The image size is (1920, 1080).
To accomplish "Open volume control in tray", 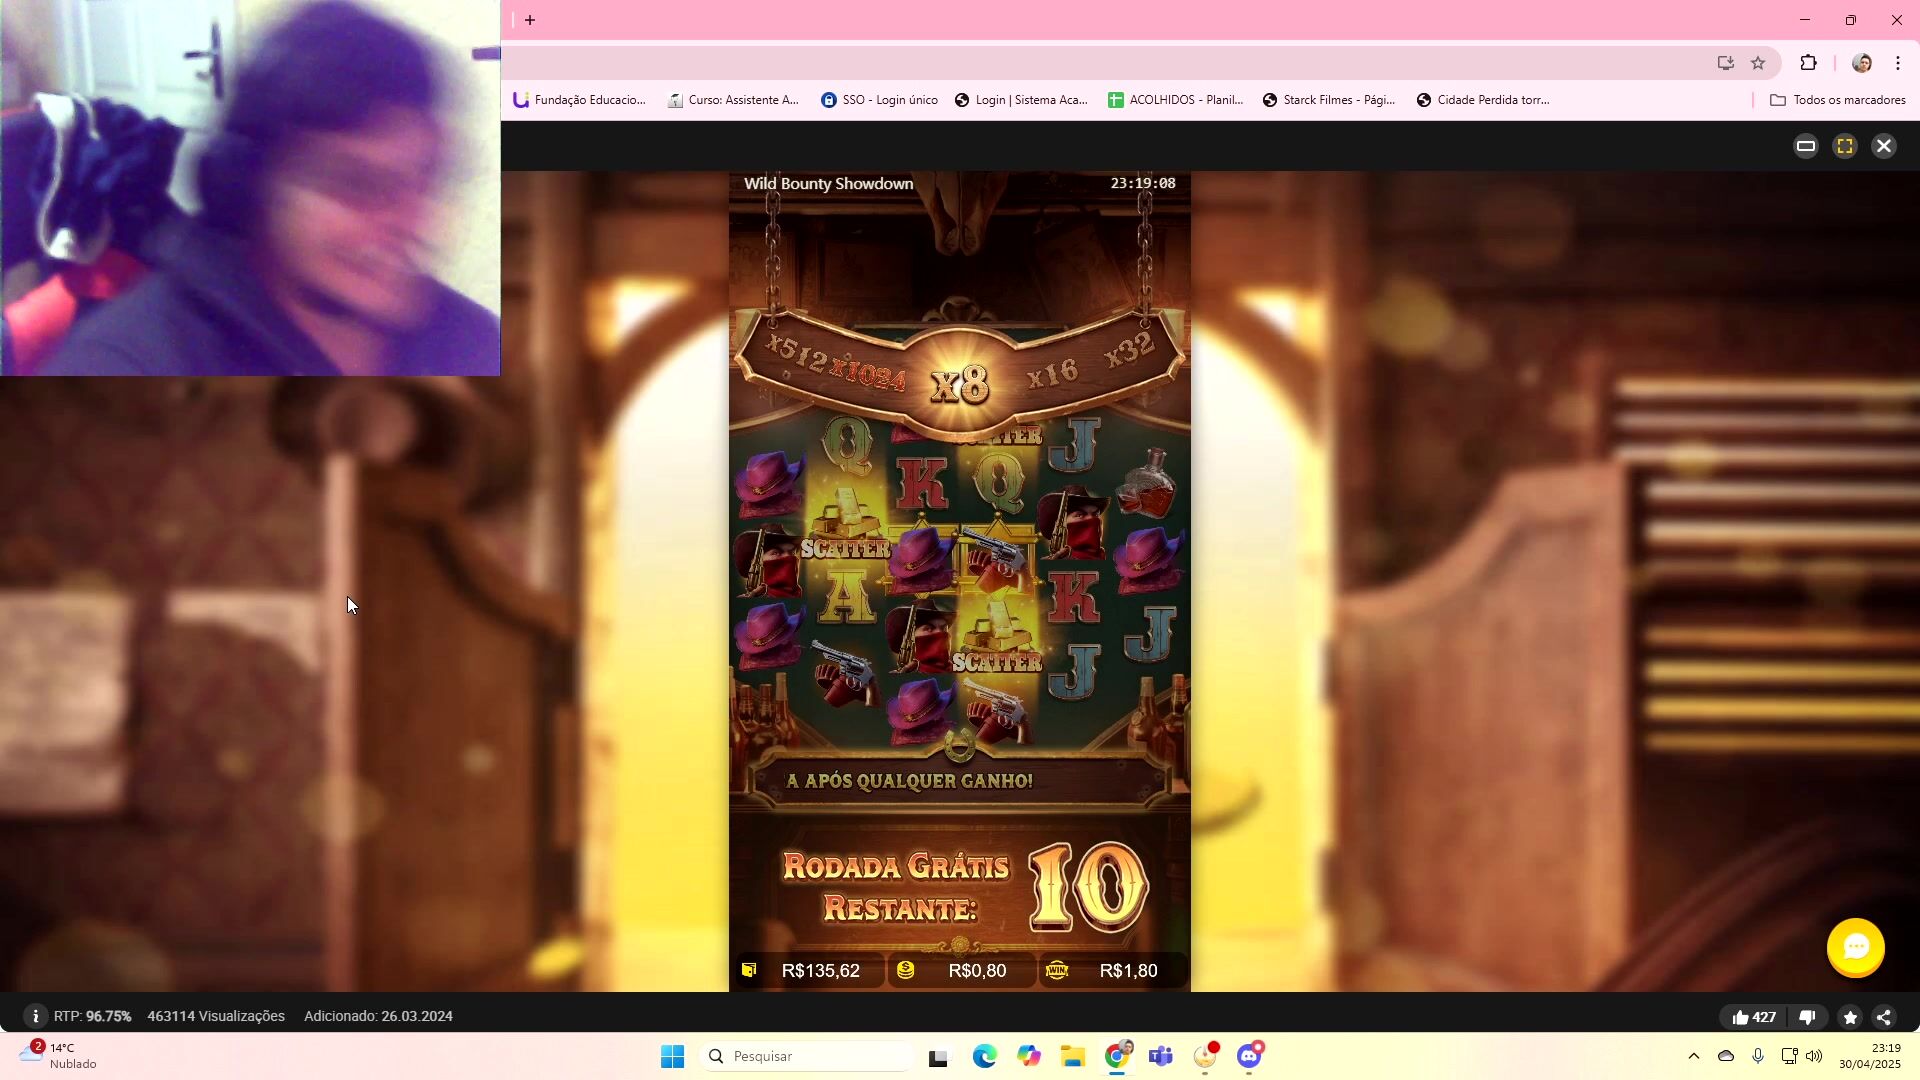I will pyautogui.click(x=1814, y=1056).
